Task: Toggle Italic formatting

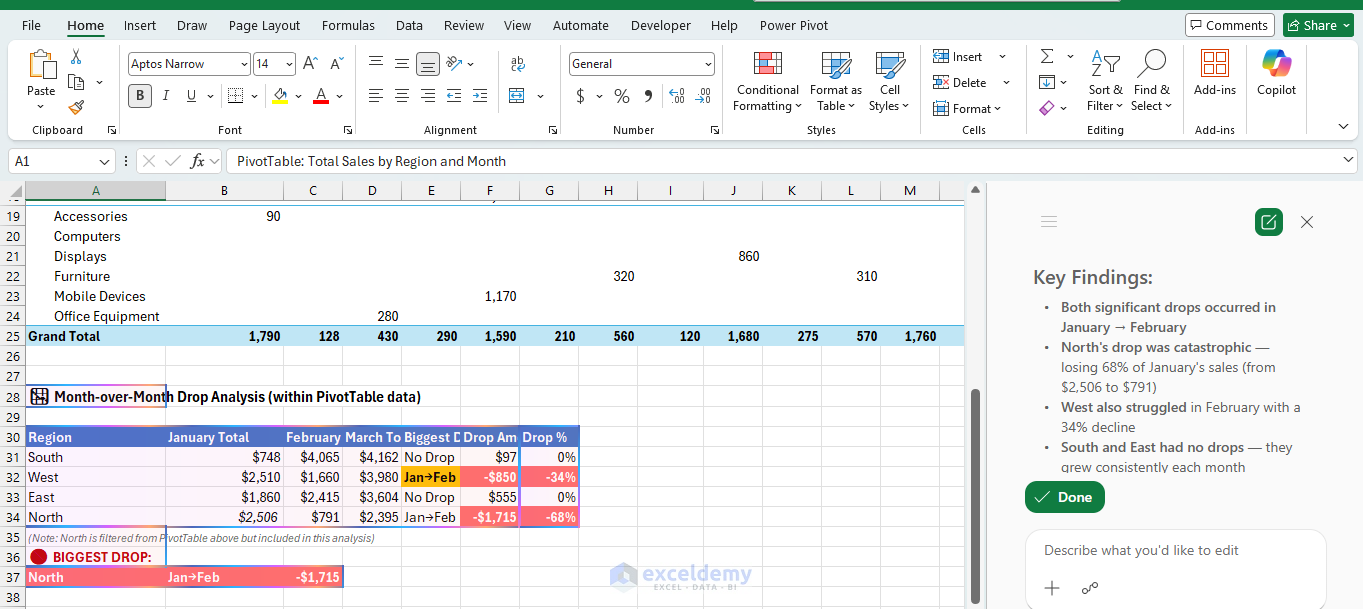Action: click(165, 96)
